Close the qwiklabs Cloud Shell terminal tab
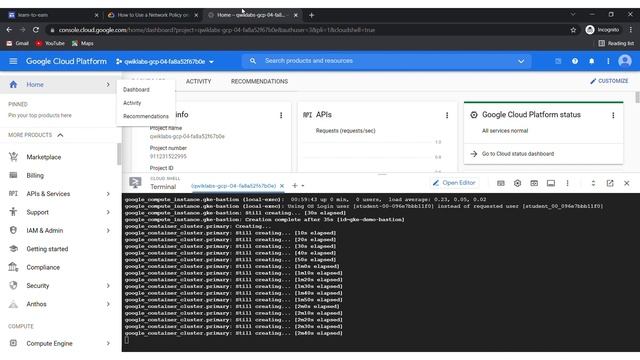 [282, 186]
